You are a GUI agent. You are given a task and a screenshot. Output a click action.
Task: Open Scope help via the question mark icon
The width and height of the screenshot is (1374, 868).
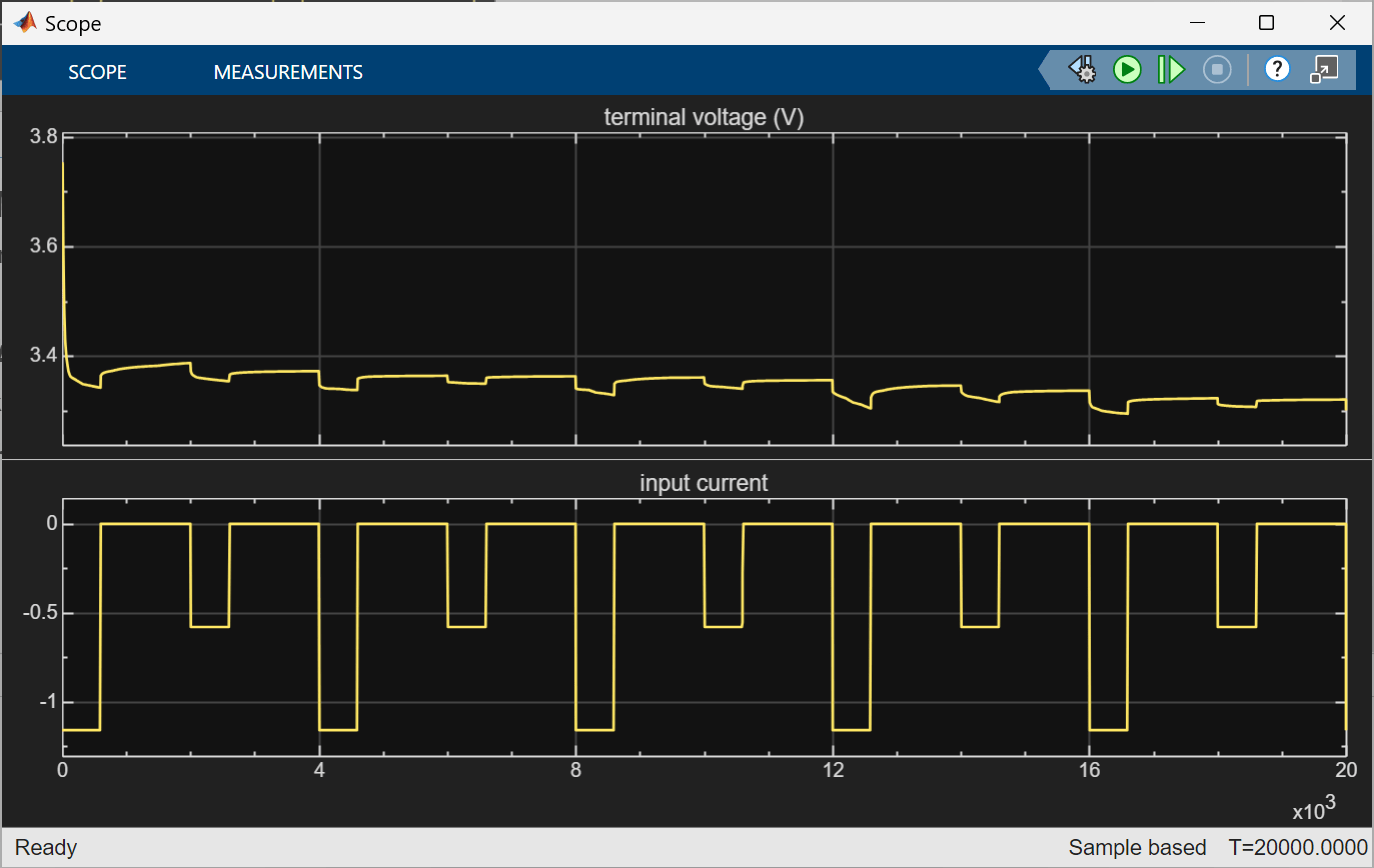pos(1278,70)
